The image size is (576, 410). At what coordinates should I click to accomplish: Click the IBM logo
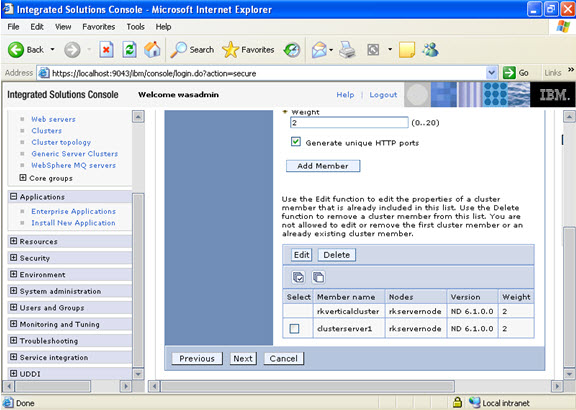(x=553, y=95)
